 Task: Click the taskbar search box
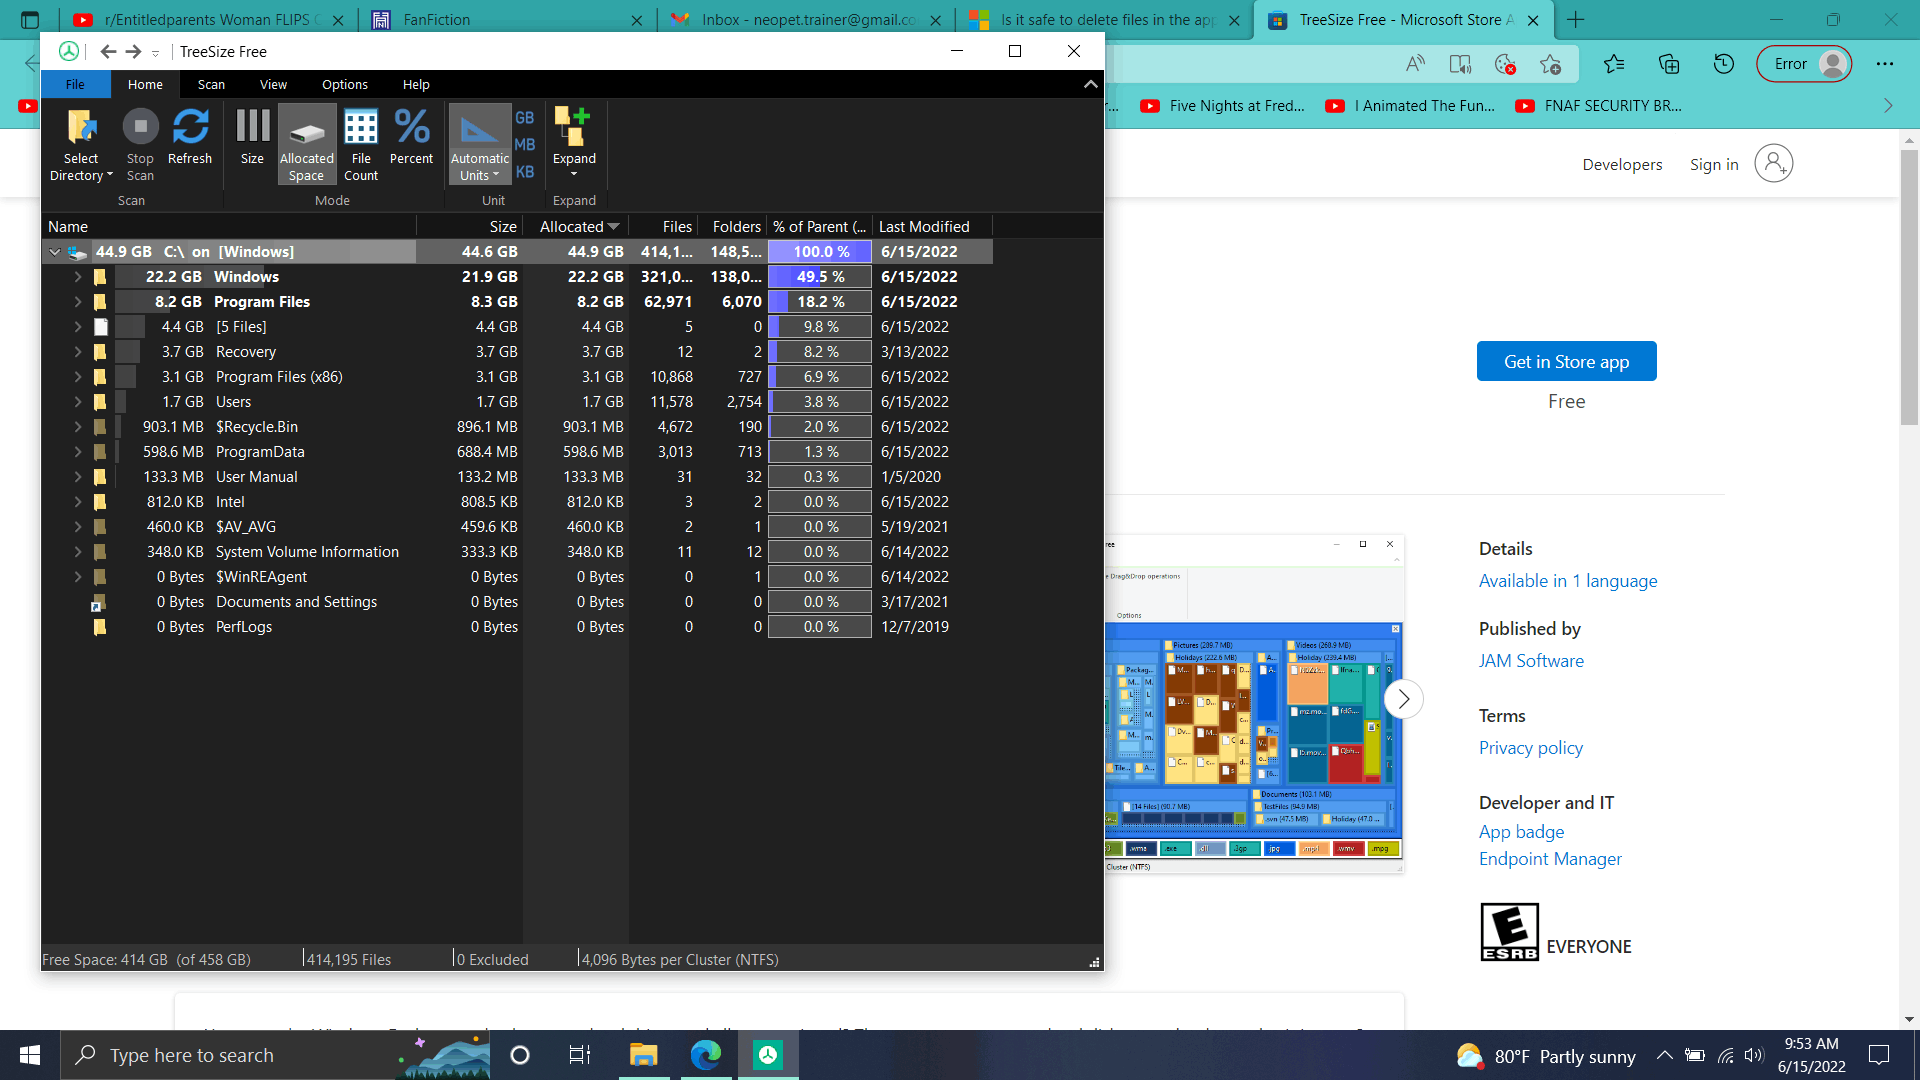[x=275, y=1055]
